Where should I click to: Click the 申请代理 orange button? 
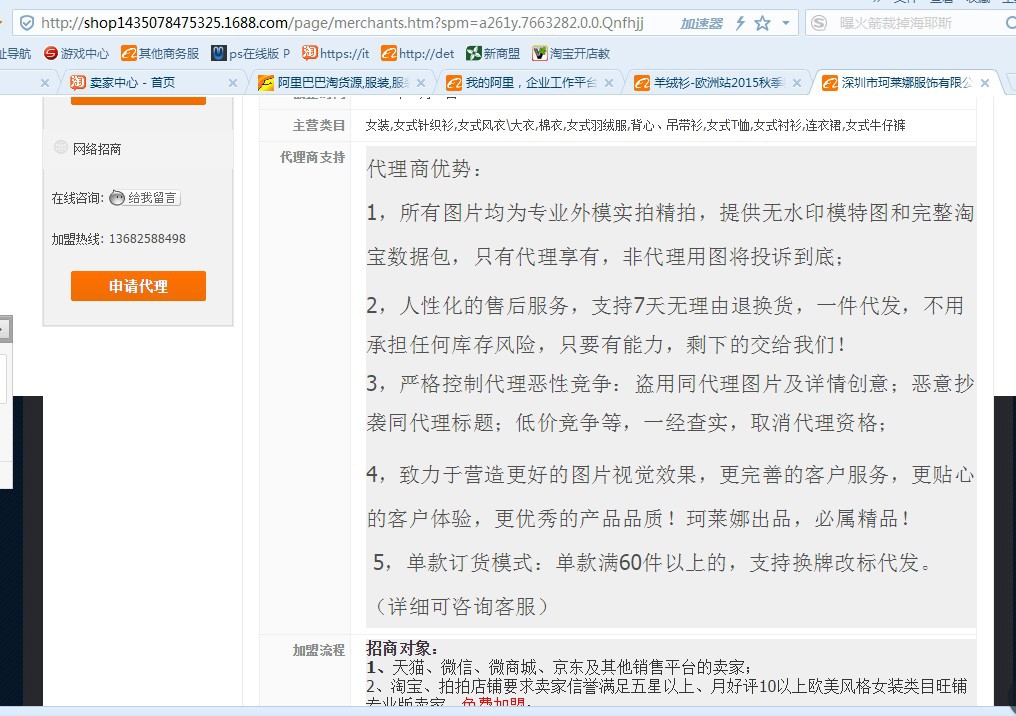coord(138,286)
